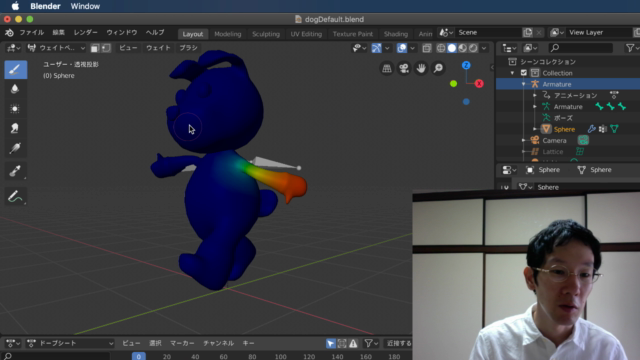Open the ファイル menu

click(x=31, y=33)
